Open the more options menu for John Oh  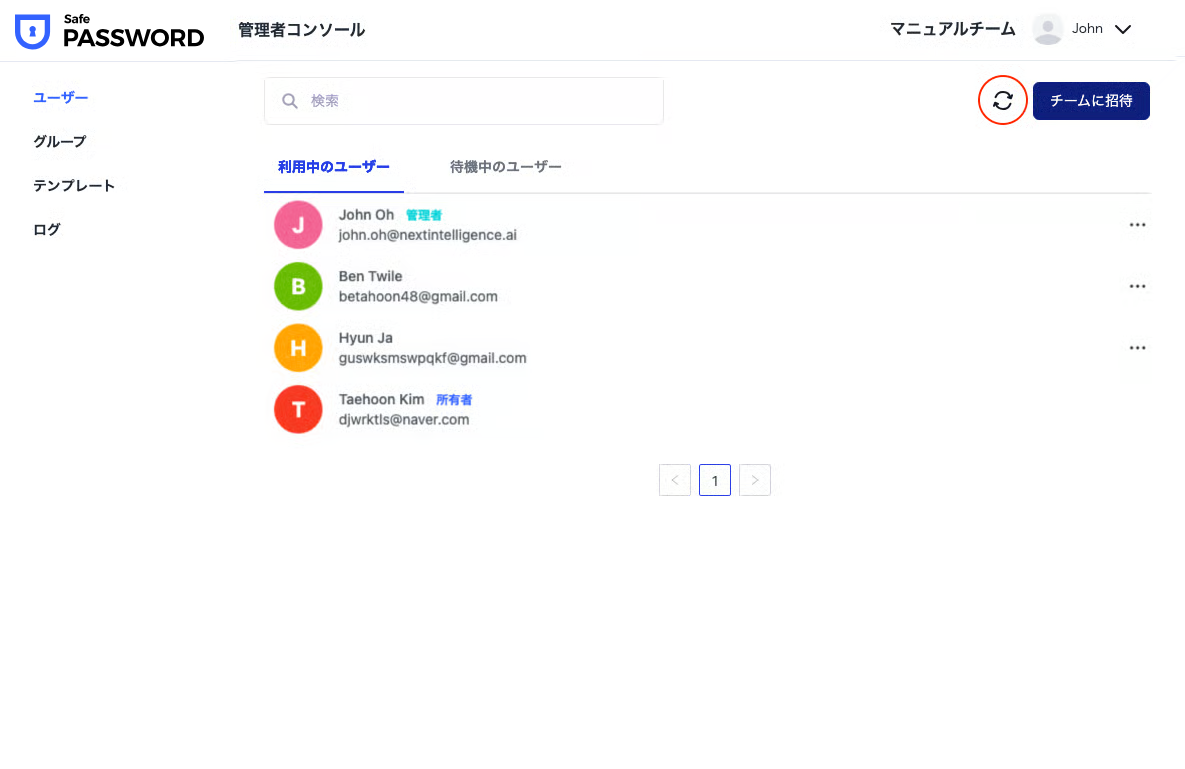pyautogui.click(x=1137, y=225)
